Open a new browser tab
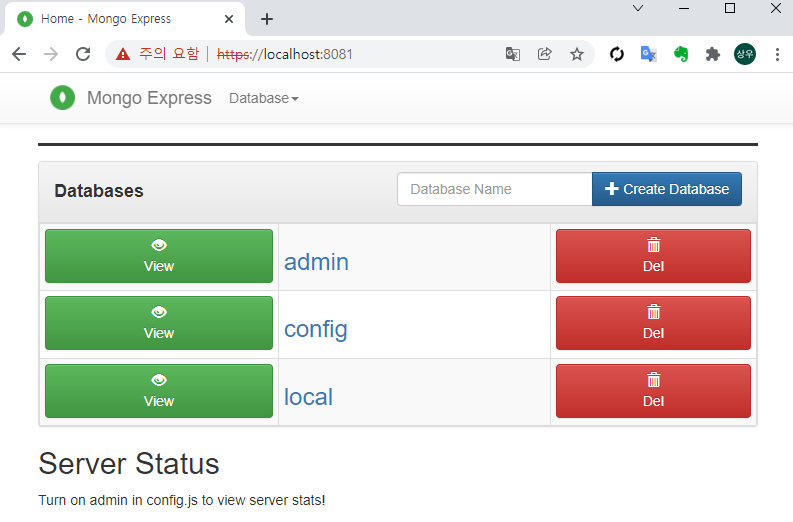 [x=267, y=19]
